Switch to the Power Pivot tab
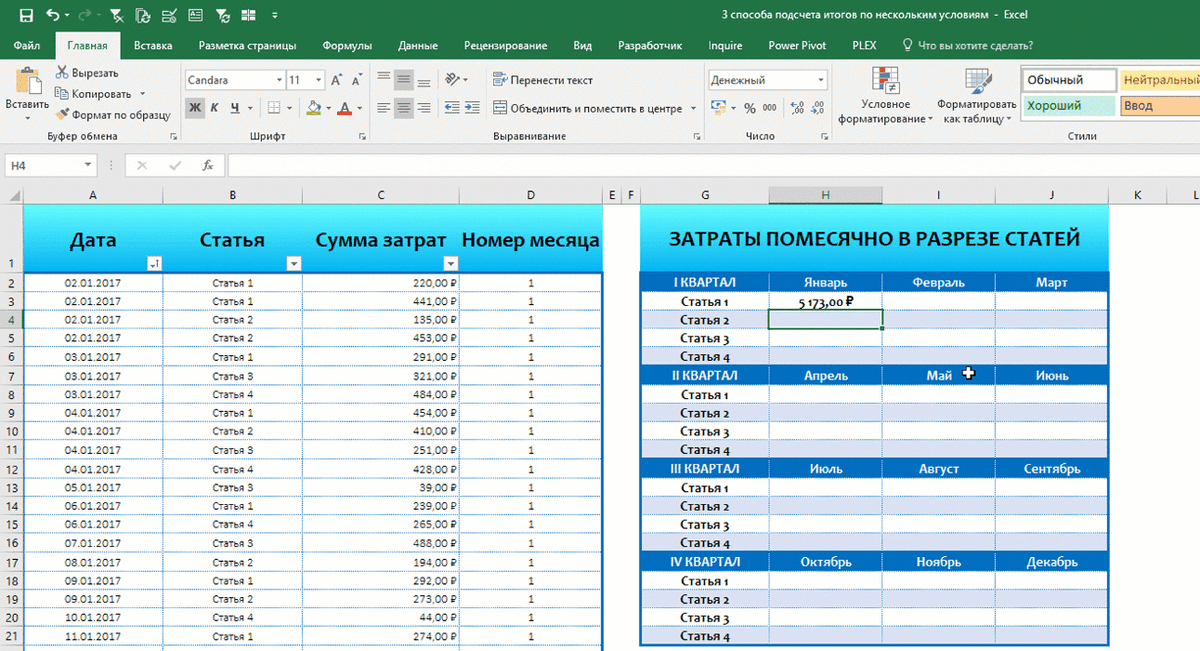 pyautogui.click(x=797, y=45)
